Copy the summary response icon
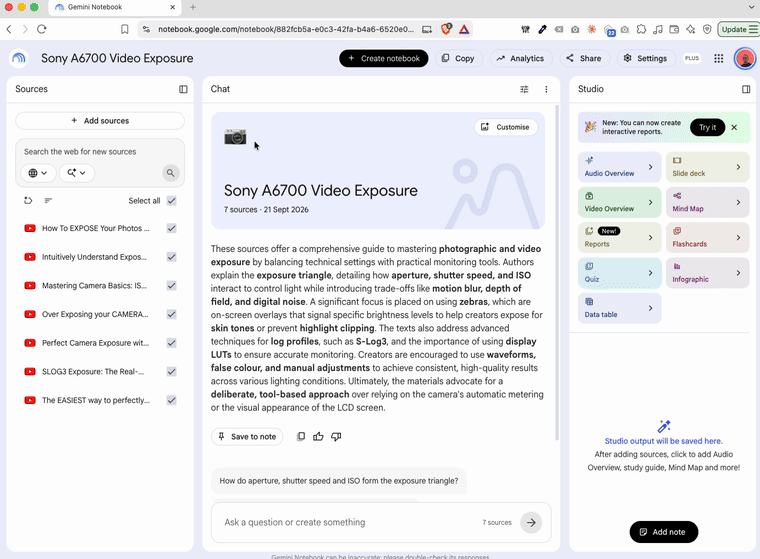The width and height of the screenshot is (760, 559). click(x=301, y=437)
